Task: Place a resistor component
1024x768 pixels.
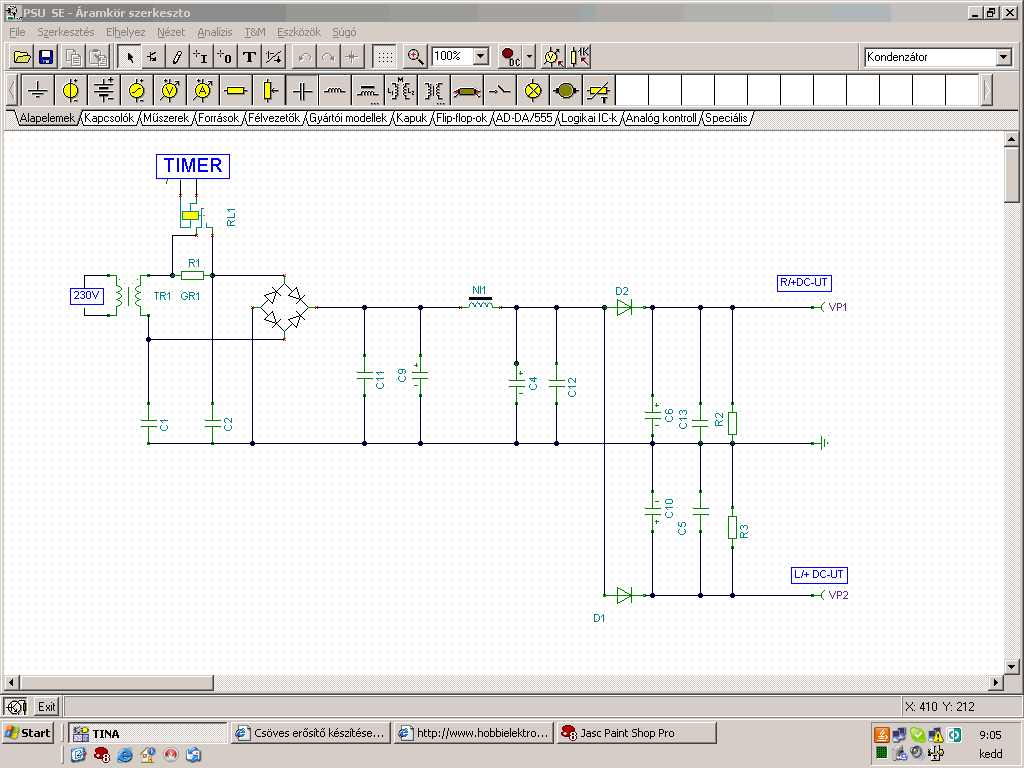Action: (236, 90)
